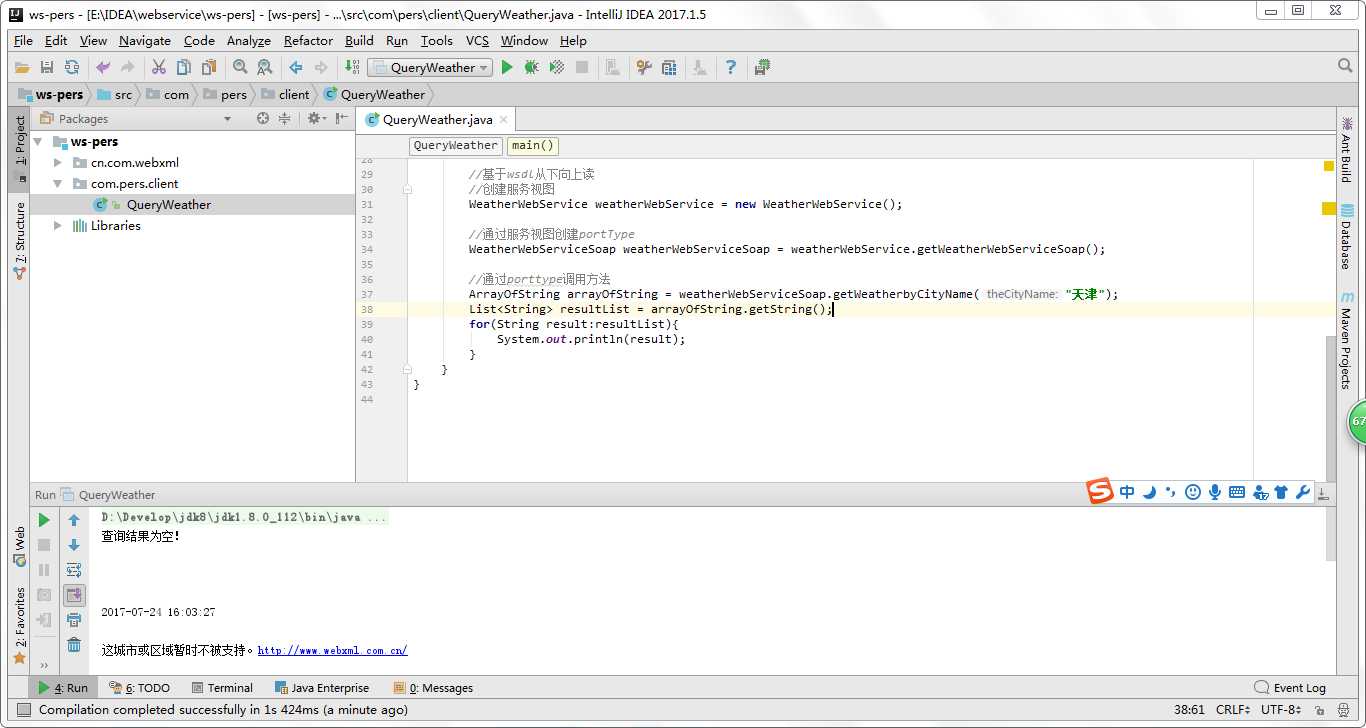Run QueryWeather with the green toolbar play icon
The width and height of the screenshot is (1366, 728).
coord(507,67)
